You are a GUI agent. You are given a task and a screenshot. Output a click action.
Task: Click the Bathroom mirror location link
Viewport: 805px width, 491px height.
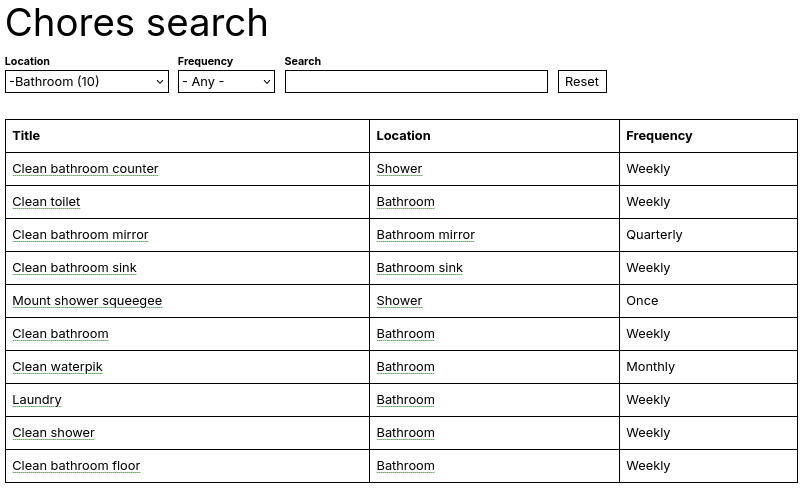426,235
